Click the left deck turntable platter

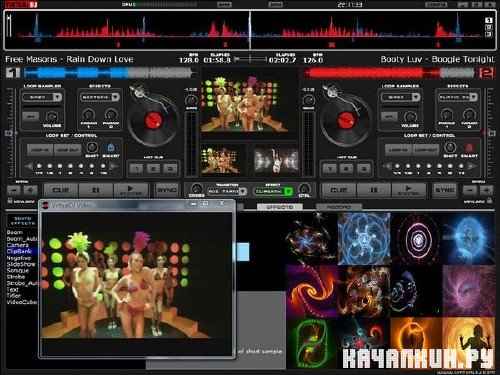pyautogui.click(x=153, y=121)
